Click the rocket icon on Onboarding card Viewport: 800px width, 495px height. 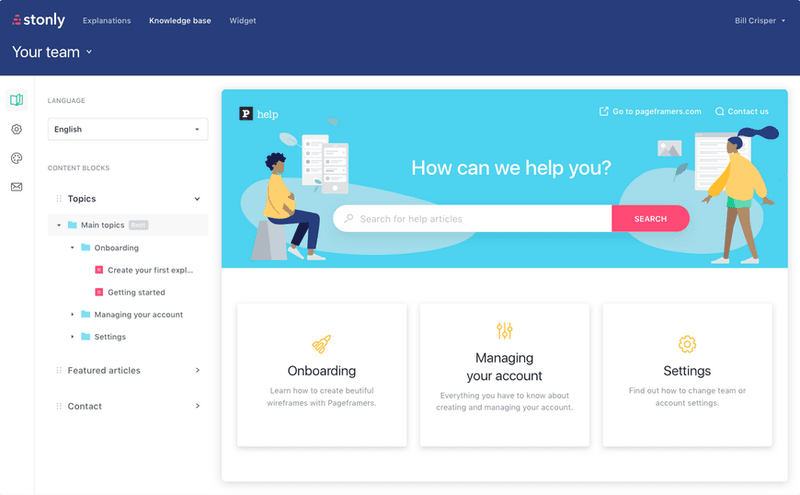(321, 344)
